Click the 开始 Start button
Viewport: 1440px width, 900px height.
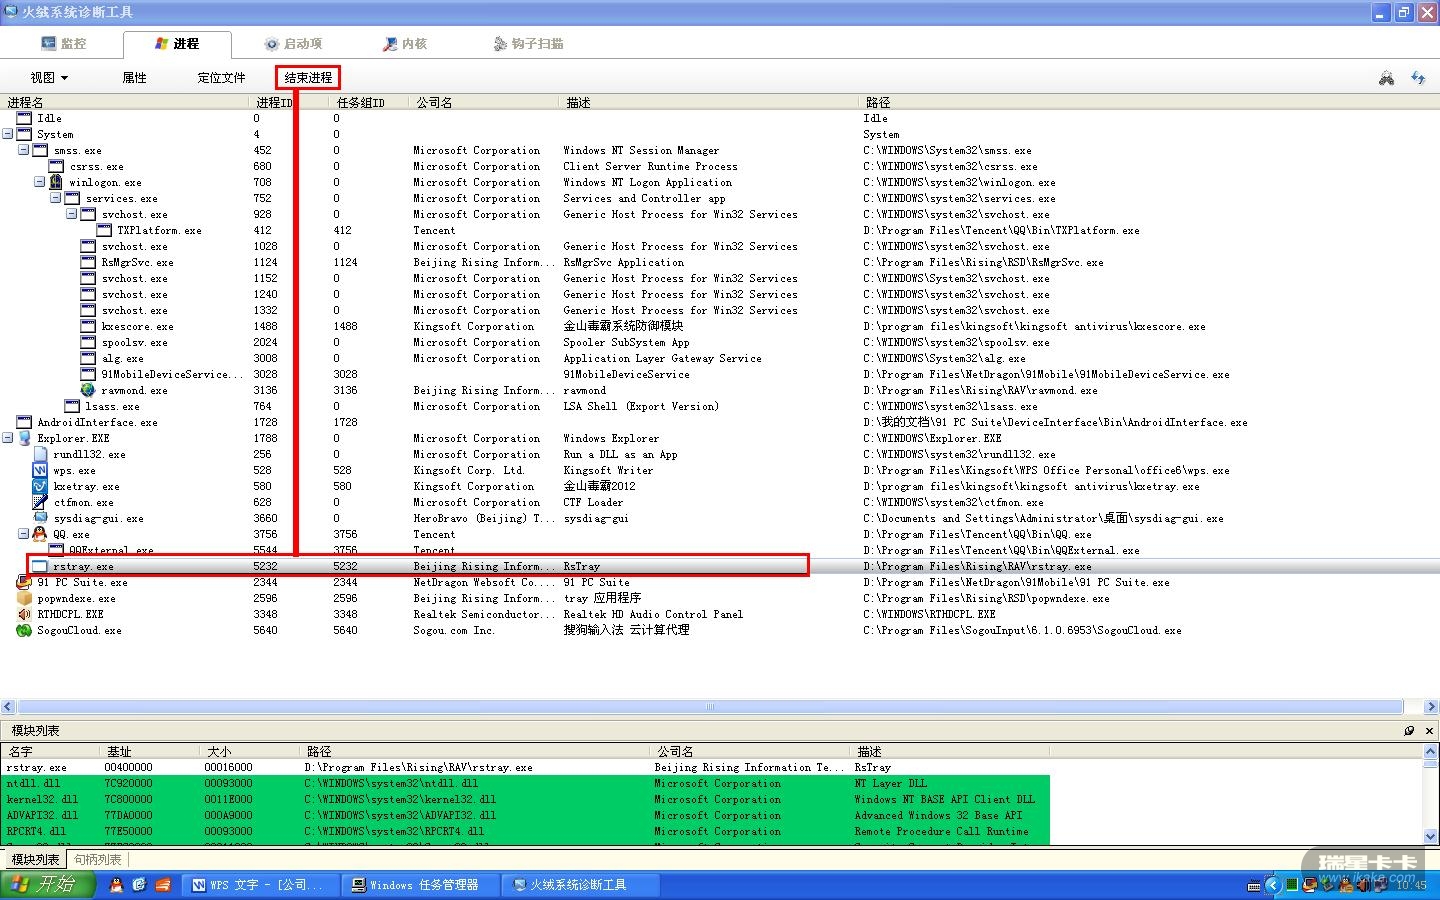[48, 885]
